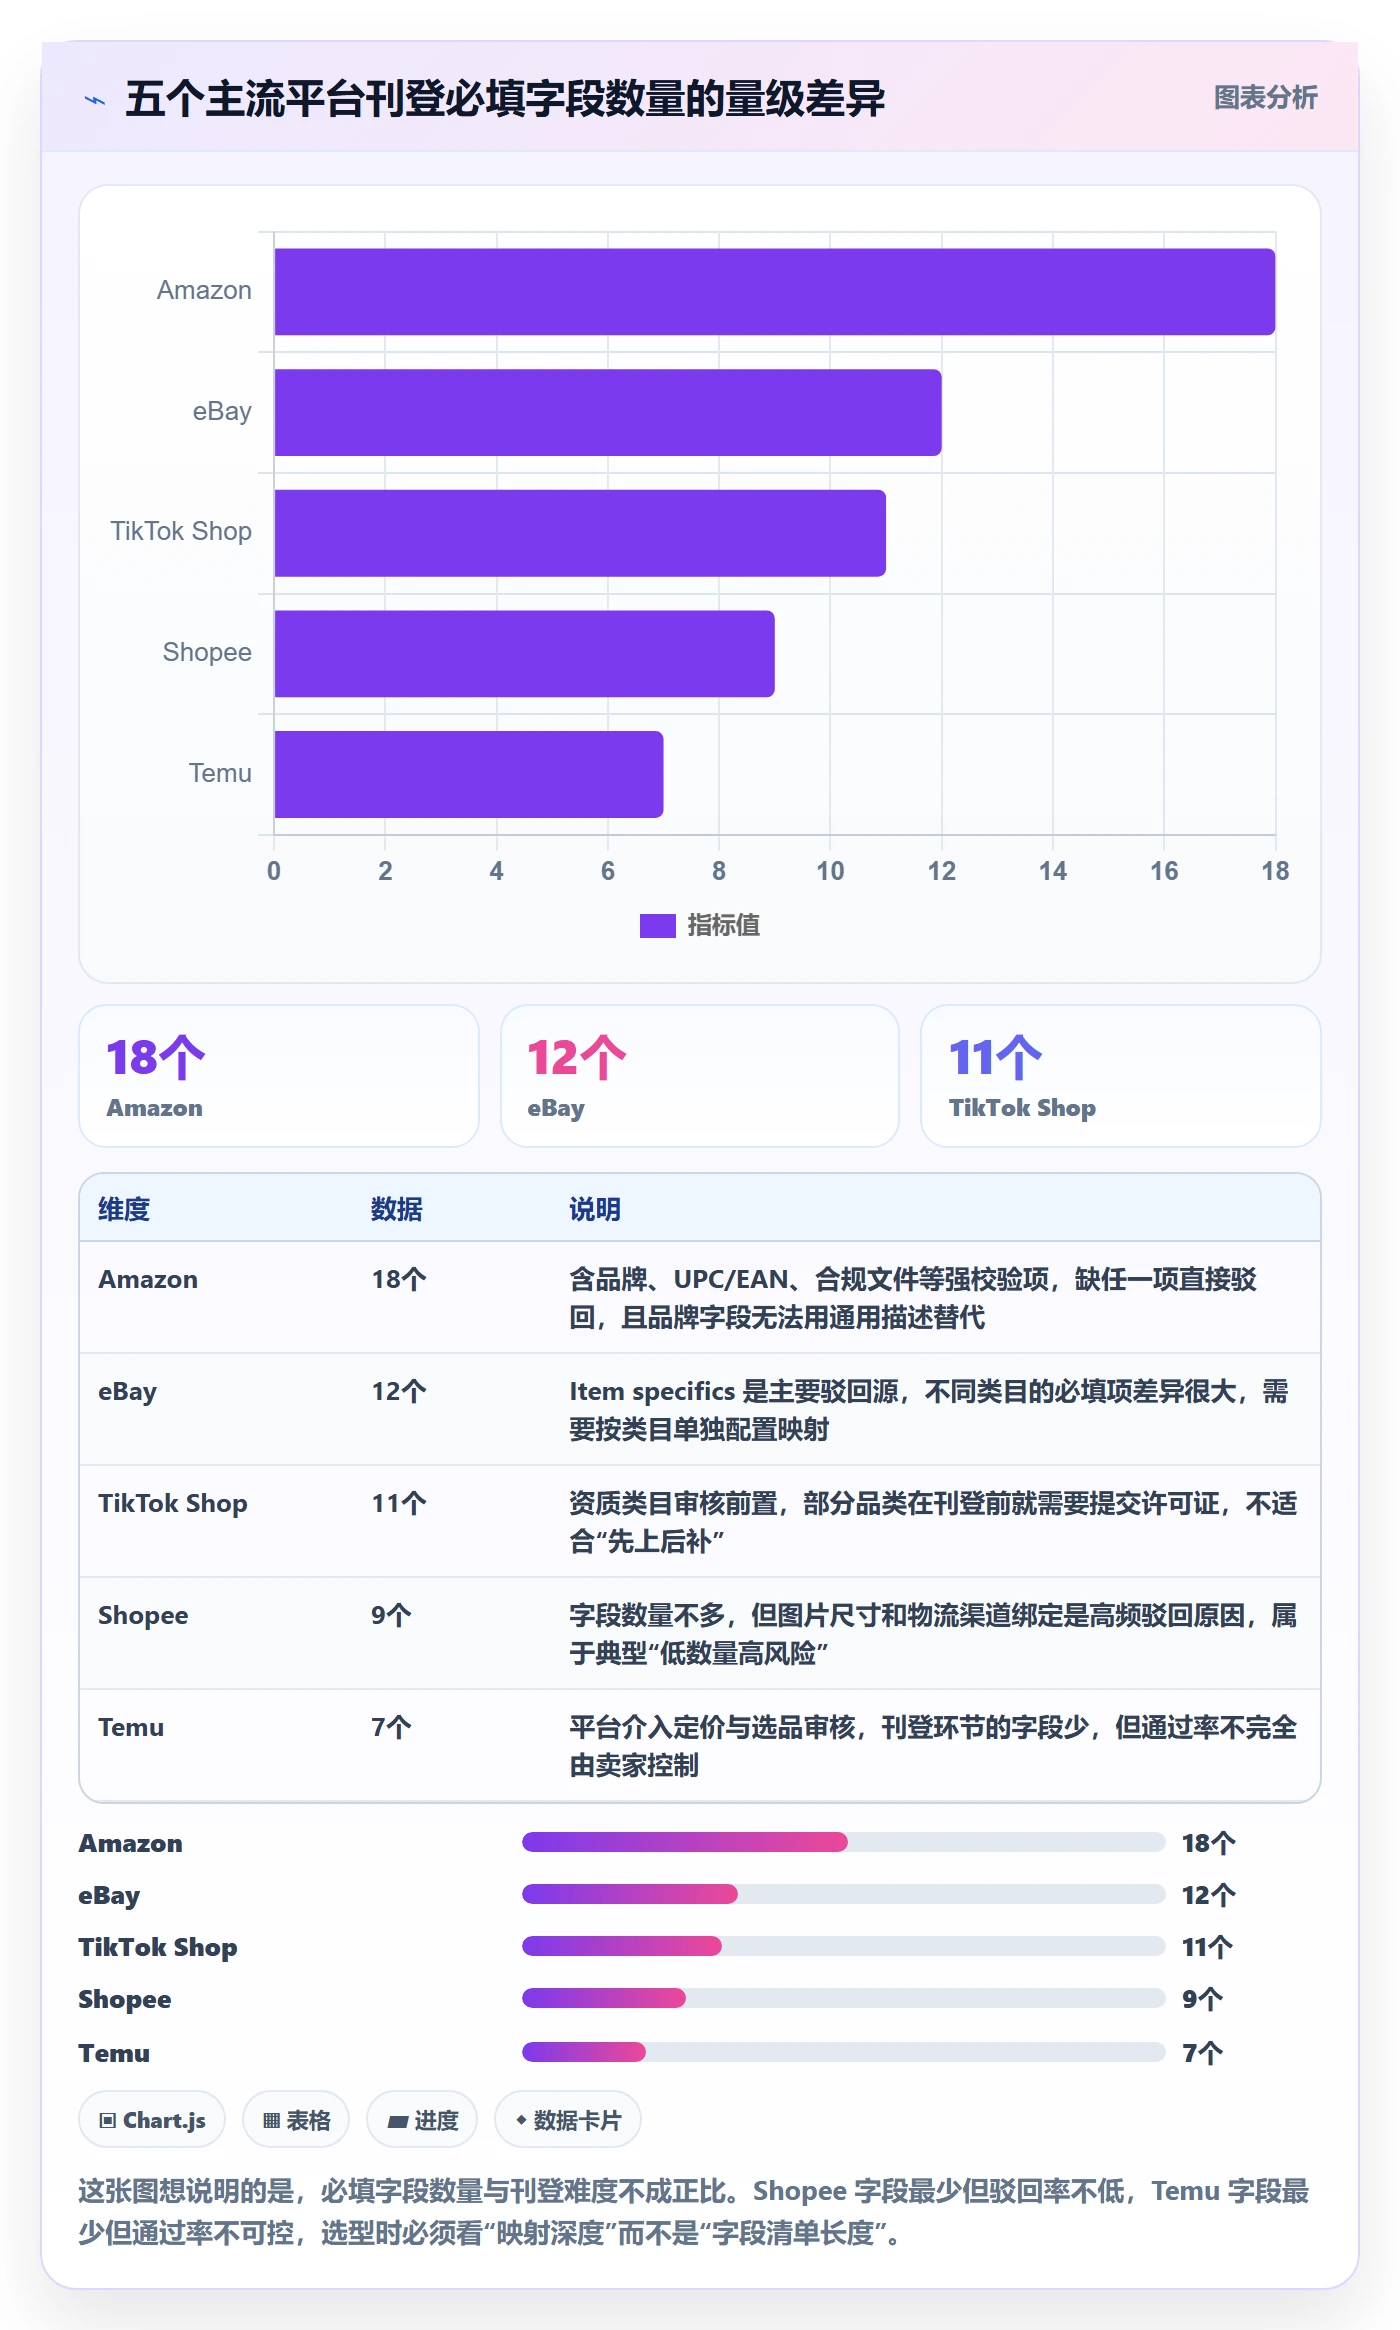Click the Temu 平台介入定价 description
The height and width of the screenshot is (2330, 1400).
(933, 1746)
